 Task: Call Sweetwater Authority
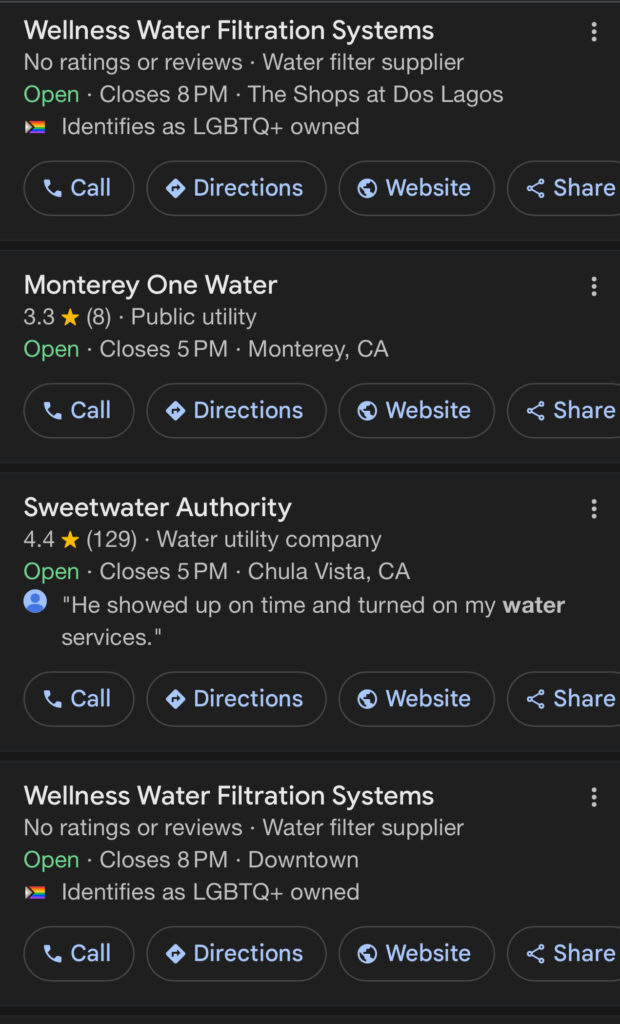coord(78,699)
